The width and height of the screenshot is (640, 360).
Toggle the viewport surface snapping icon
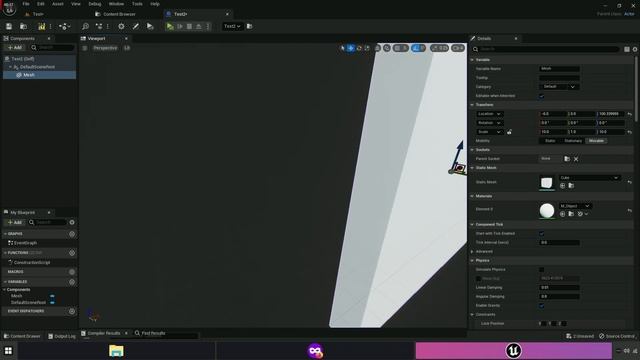click(x=387, y=48)
